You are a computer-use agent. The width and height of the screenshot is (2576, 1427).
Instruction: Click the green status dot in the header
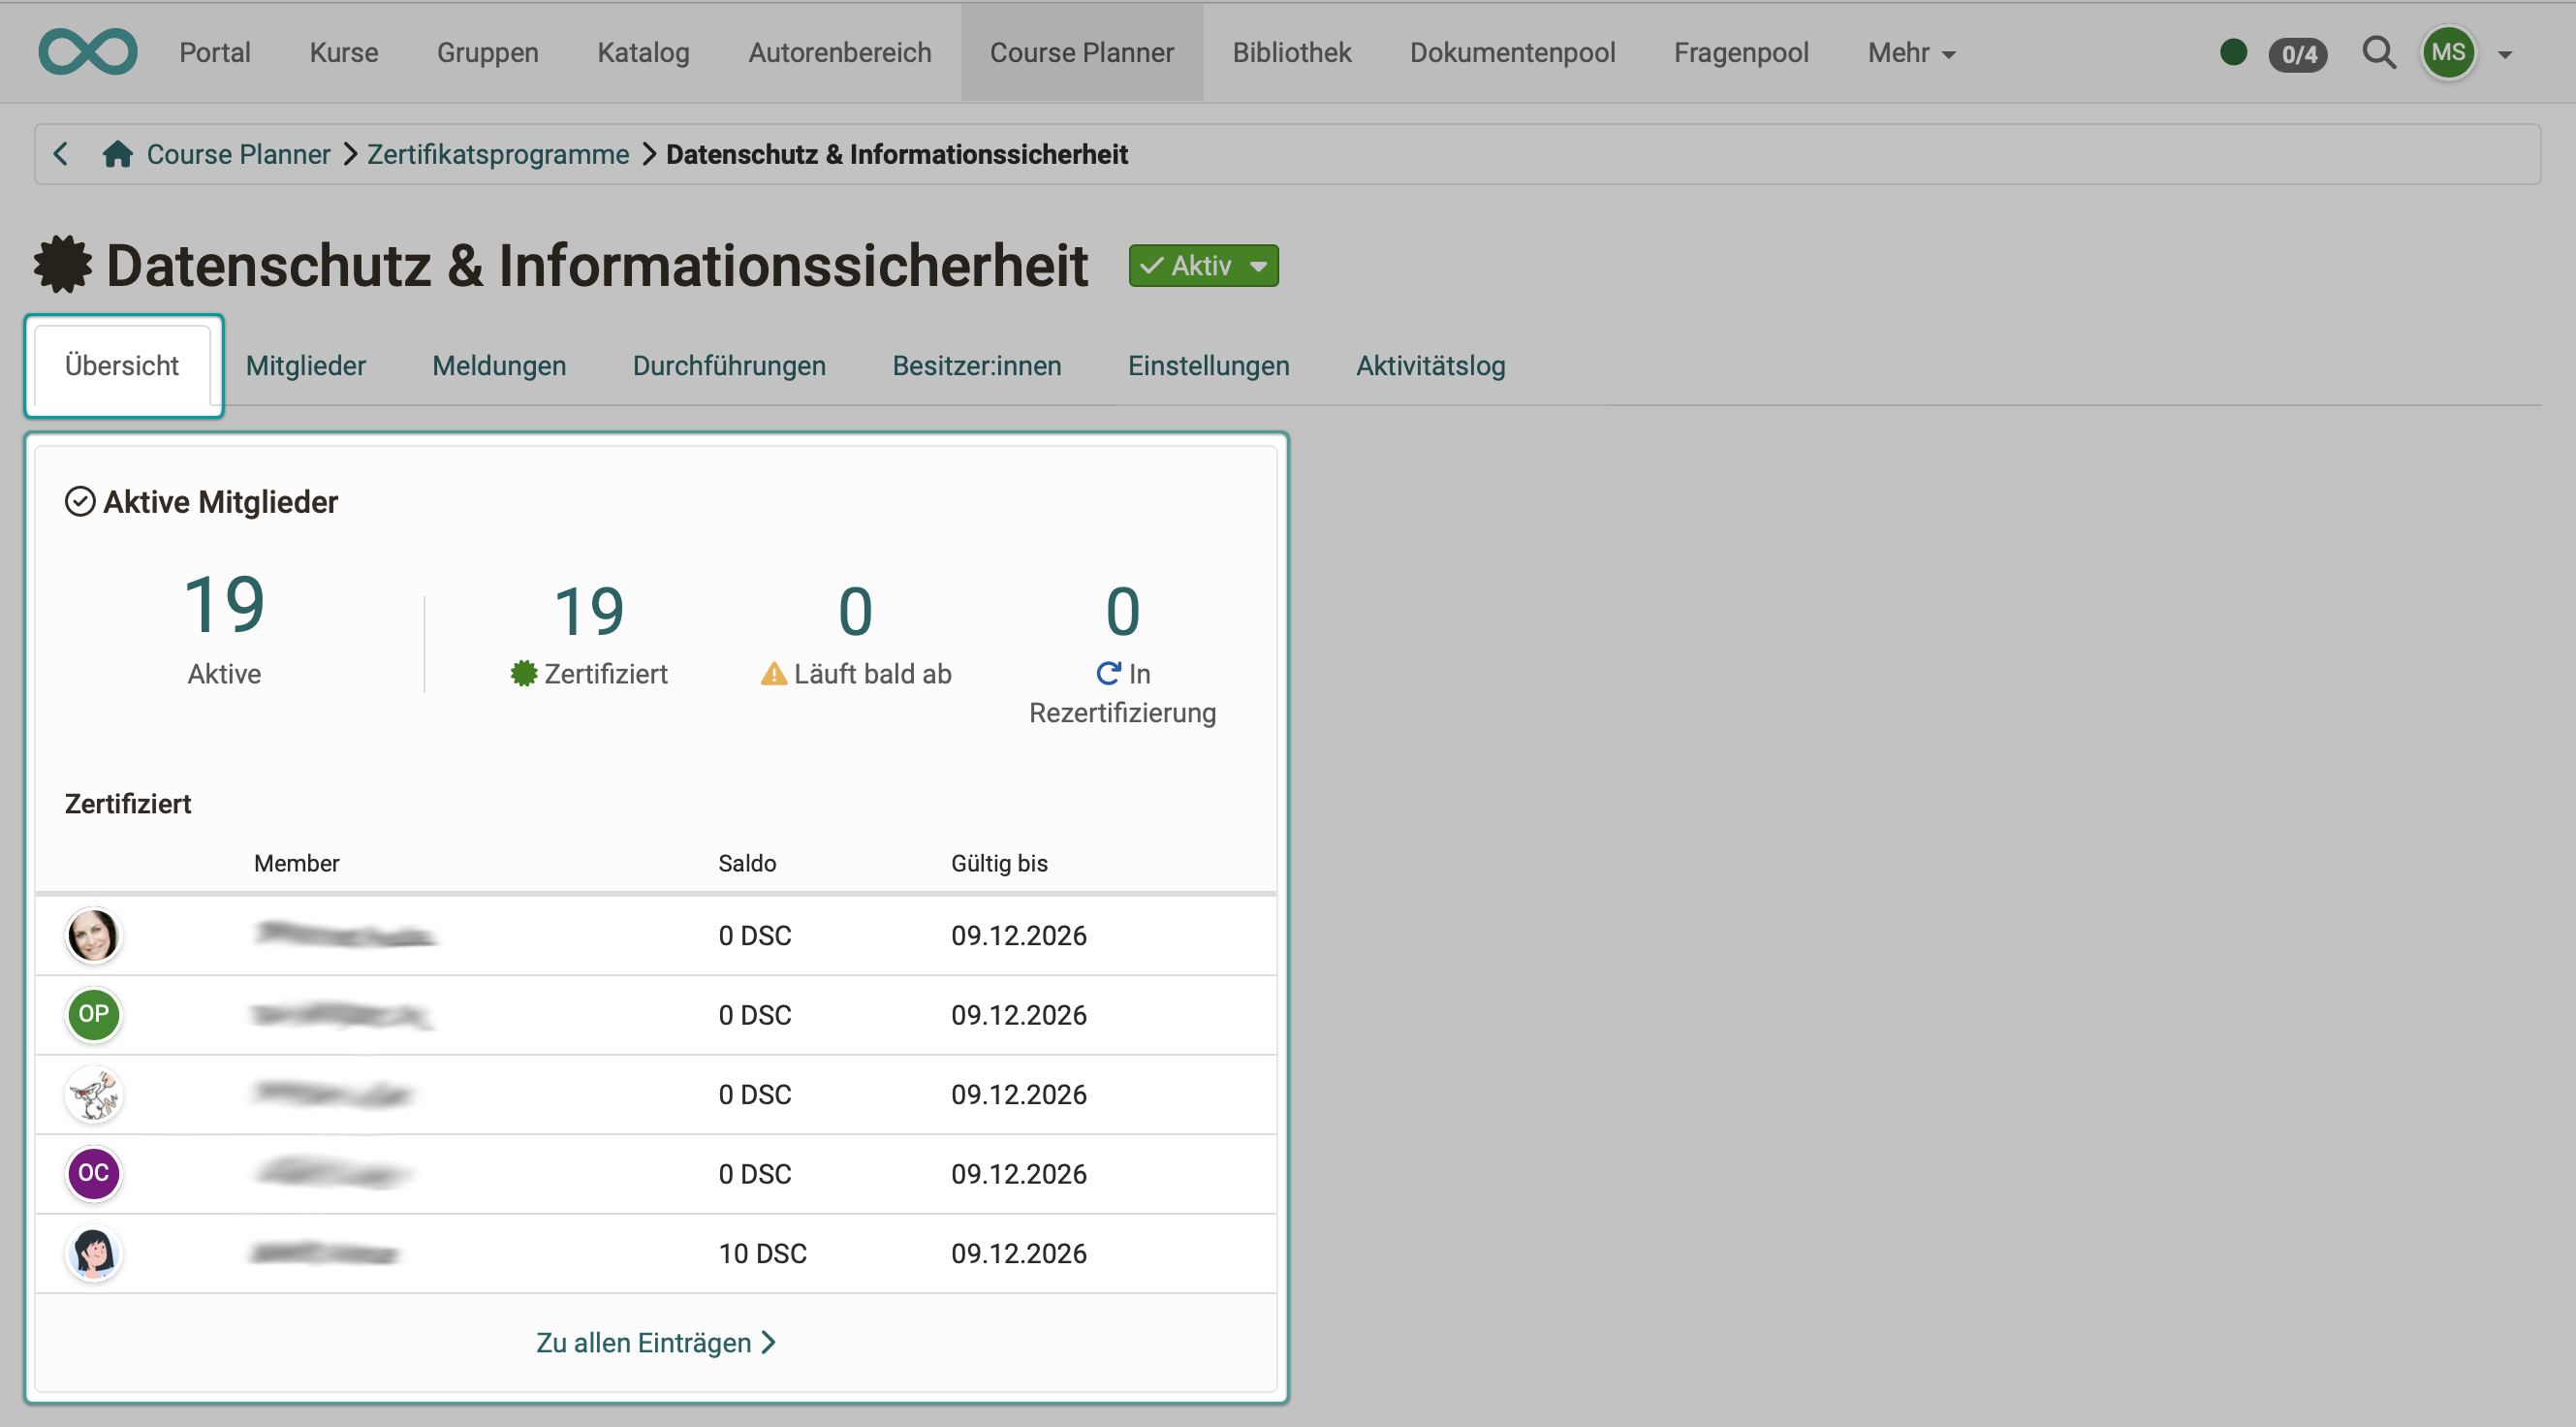[x=2233, y=53]
